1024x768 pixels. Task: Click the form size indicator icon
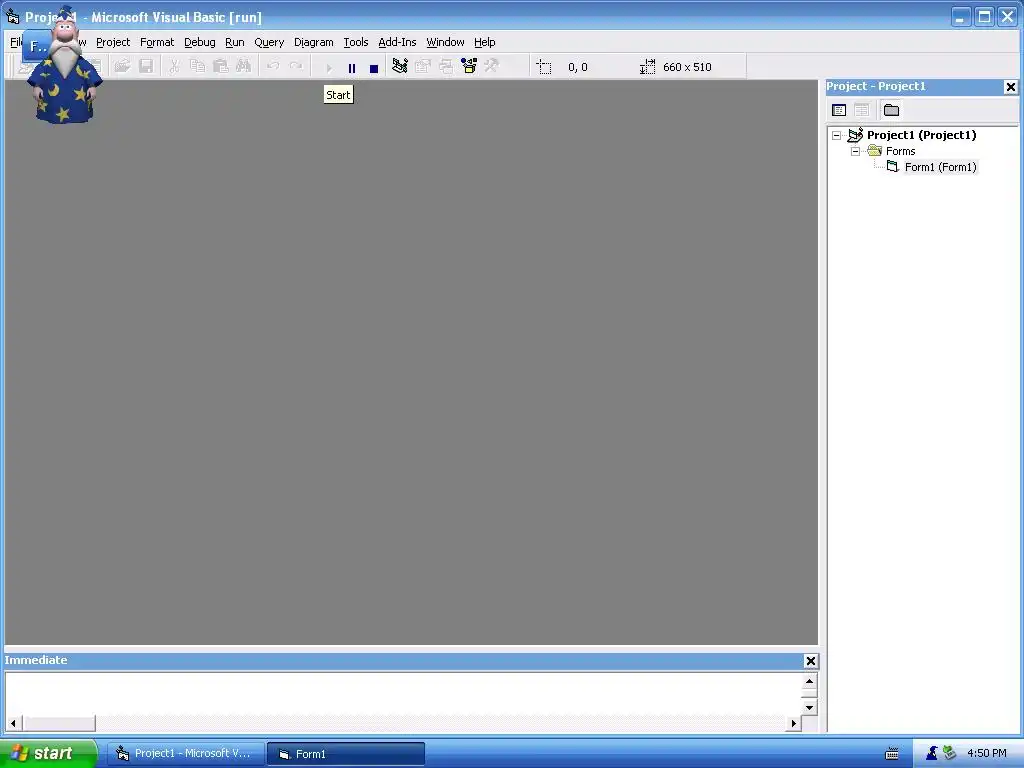tap(647, 67)
